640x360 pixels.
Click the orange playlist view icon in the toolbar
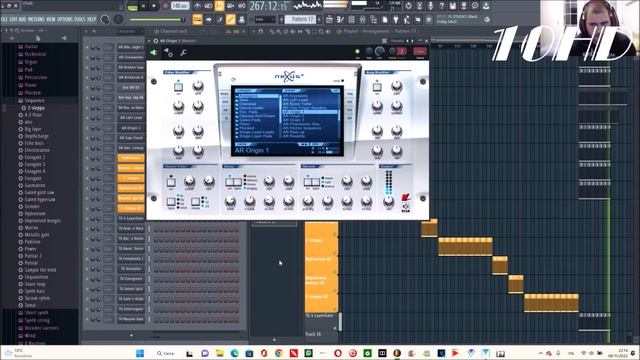click(198, 19)
